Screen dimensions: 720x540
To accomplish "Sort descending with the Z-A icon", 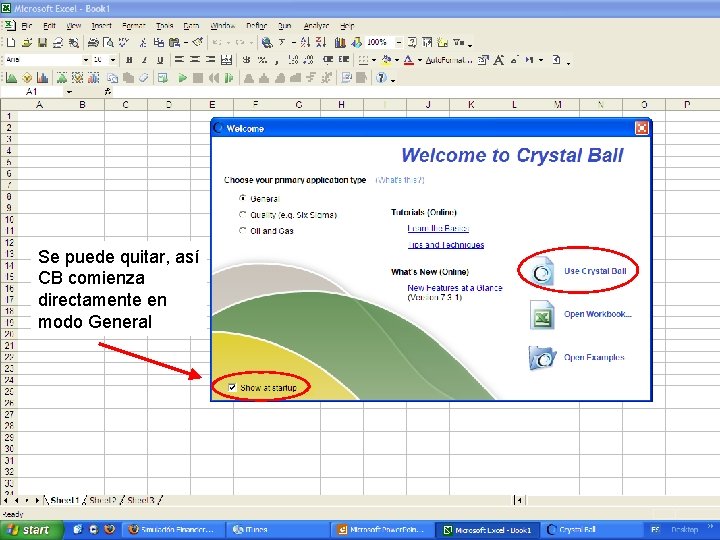I will (x=321, y=43).
